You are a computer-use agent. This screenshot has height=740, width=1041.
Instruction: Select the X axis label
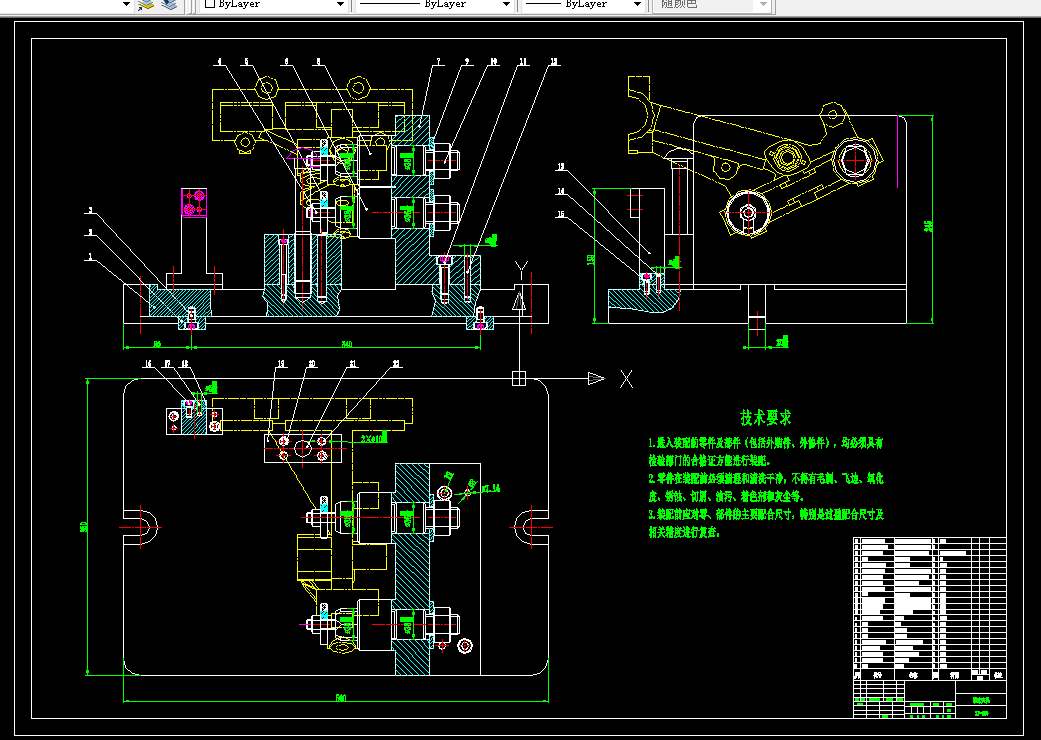point(626,379)
